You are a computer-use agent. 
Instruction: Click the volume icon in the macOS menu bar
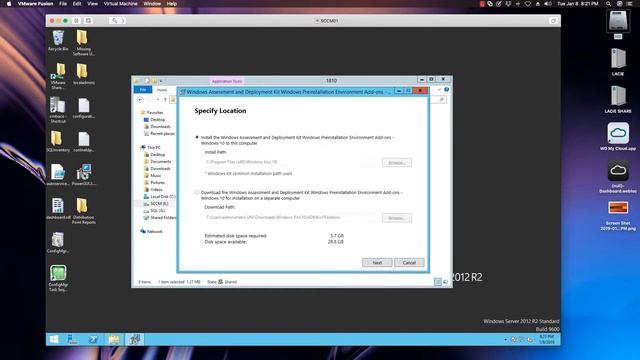(x=548, y=4)
